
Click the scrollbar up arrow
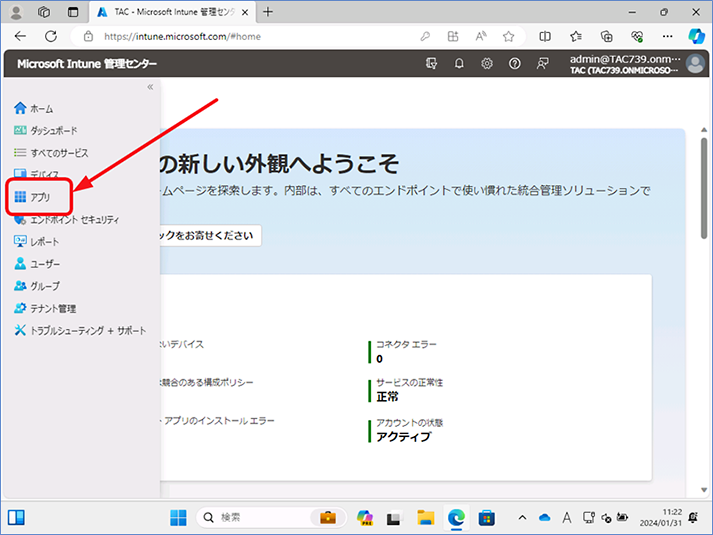point(704,130)
